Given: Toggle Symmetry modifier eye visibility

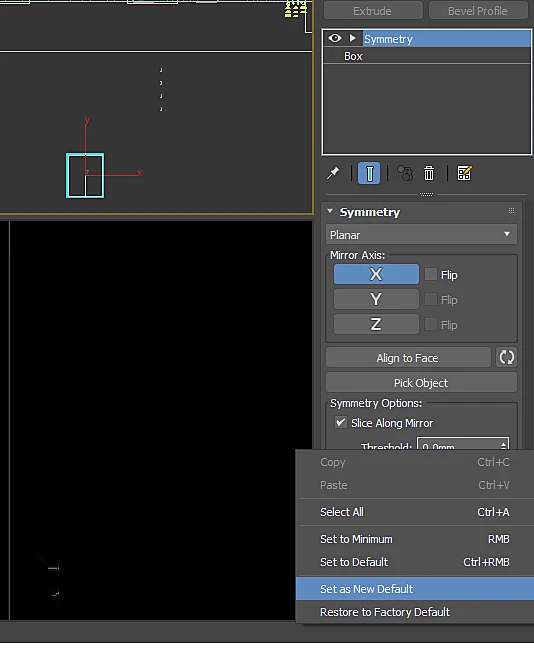Looking at the screenshot, I should point(335,38).
